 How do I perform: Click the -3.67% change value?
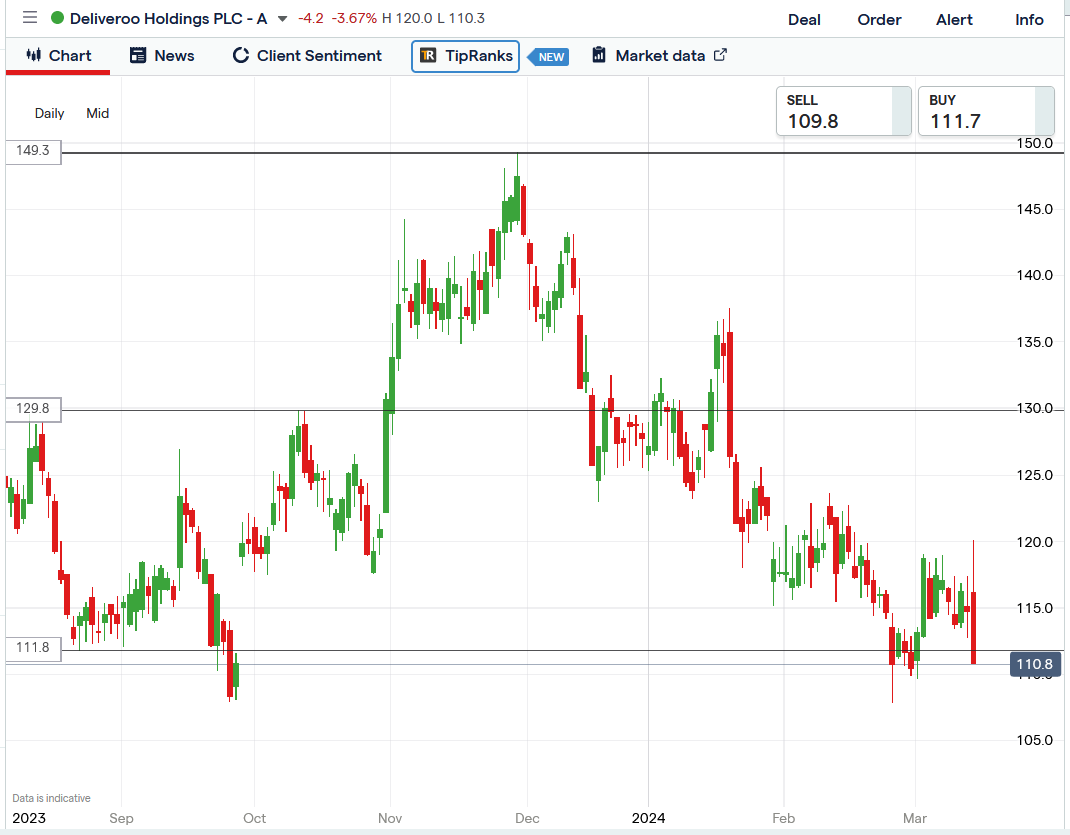tap(353, 18)
